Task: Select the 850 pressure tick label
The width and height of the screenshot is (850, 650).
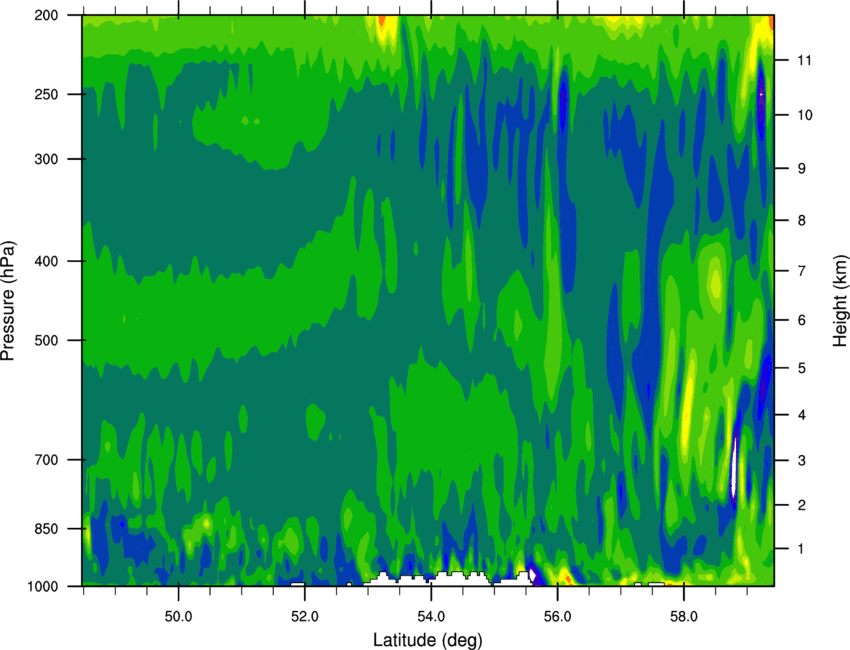Action: (46, 529)
